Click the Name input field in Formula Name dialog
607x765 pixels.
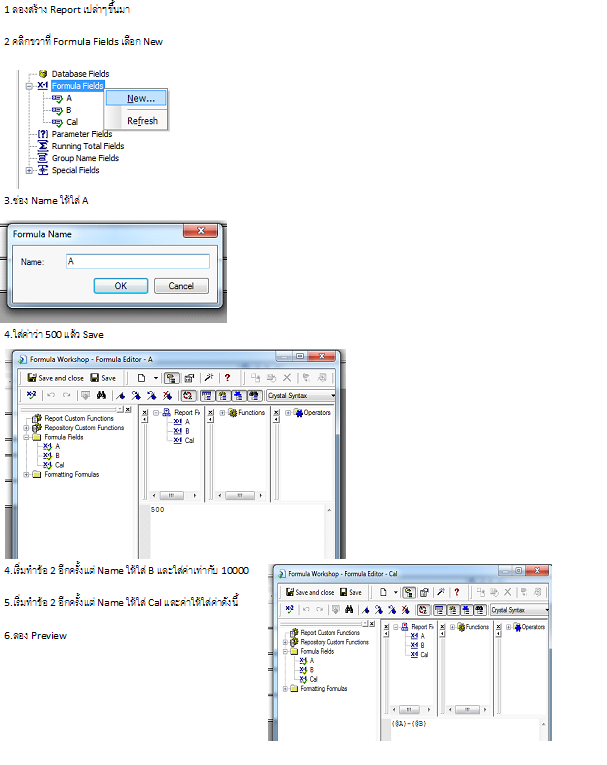138,262
